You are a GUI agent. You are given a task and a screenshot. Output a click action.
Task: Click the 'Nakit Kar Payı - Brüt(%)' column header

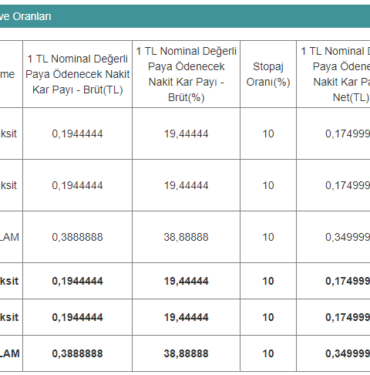tap(186, 74)
